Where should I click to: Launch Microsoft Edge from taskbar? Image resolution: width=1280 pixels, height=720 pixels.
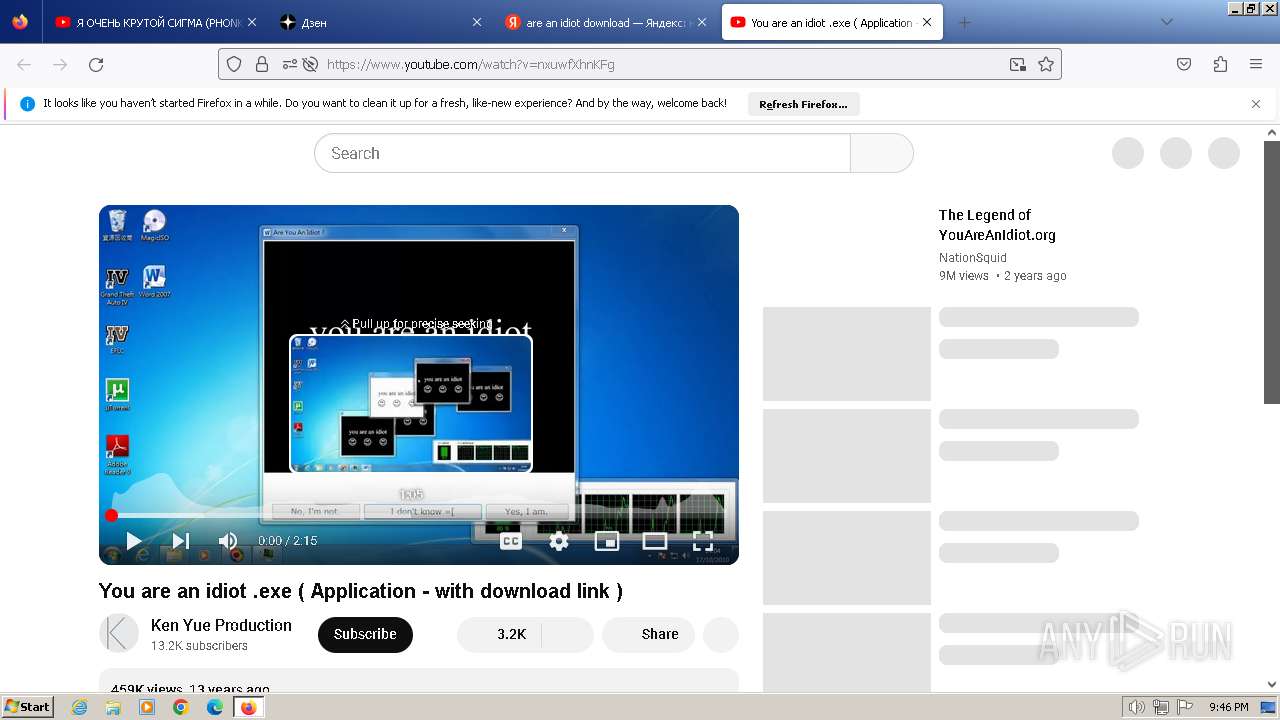coord(214,707)
